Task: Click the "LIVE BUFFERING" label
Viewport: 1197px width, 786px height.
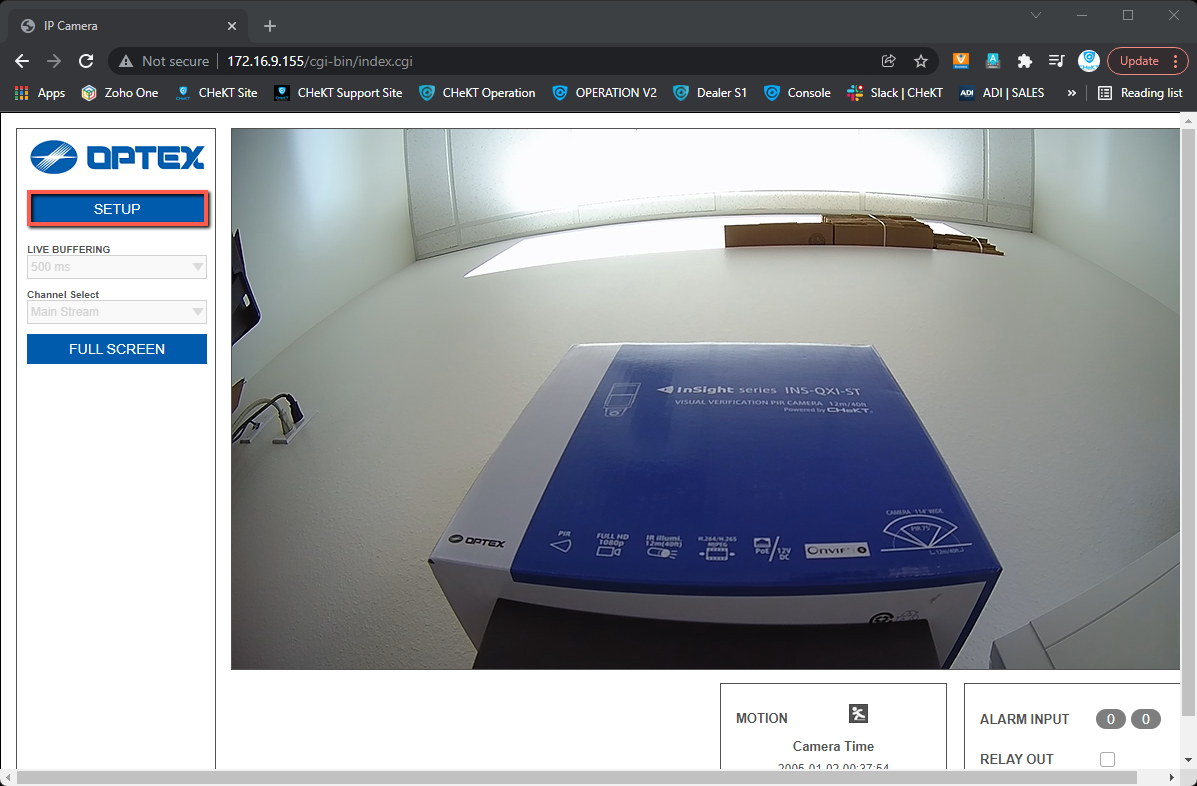Action: [69, 250]
